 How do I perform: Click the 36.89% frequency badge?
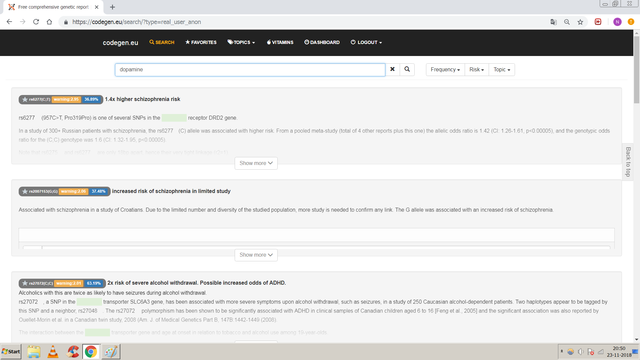tap(91, 99)
